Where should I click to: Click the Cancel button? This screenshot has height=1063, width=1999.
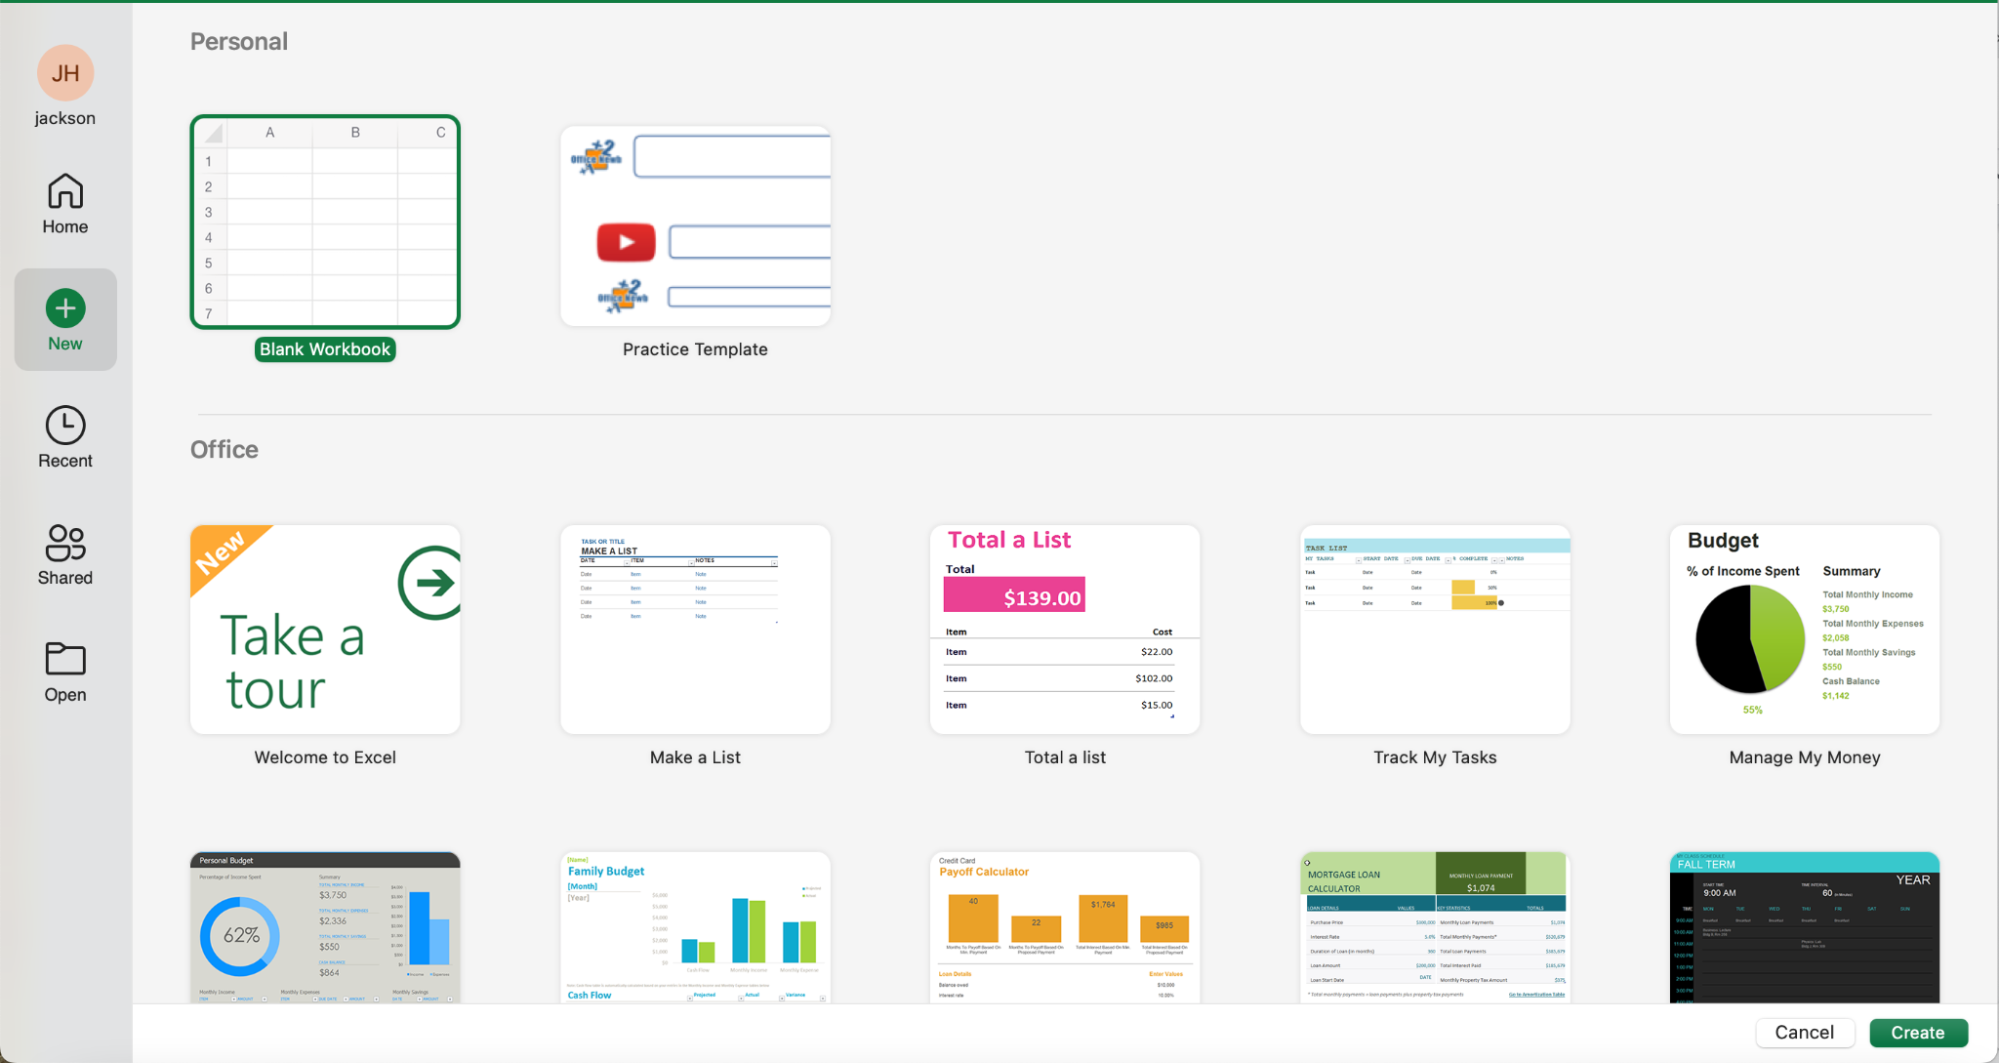click(1805, 1032)
